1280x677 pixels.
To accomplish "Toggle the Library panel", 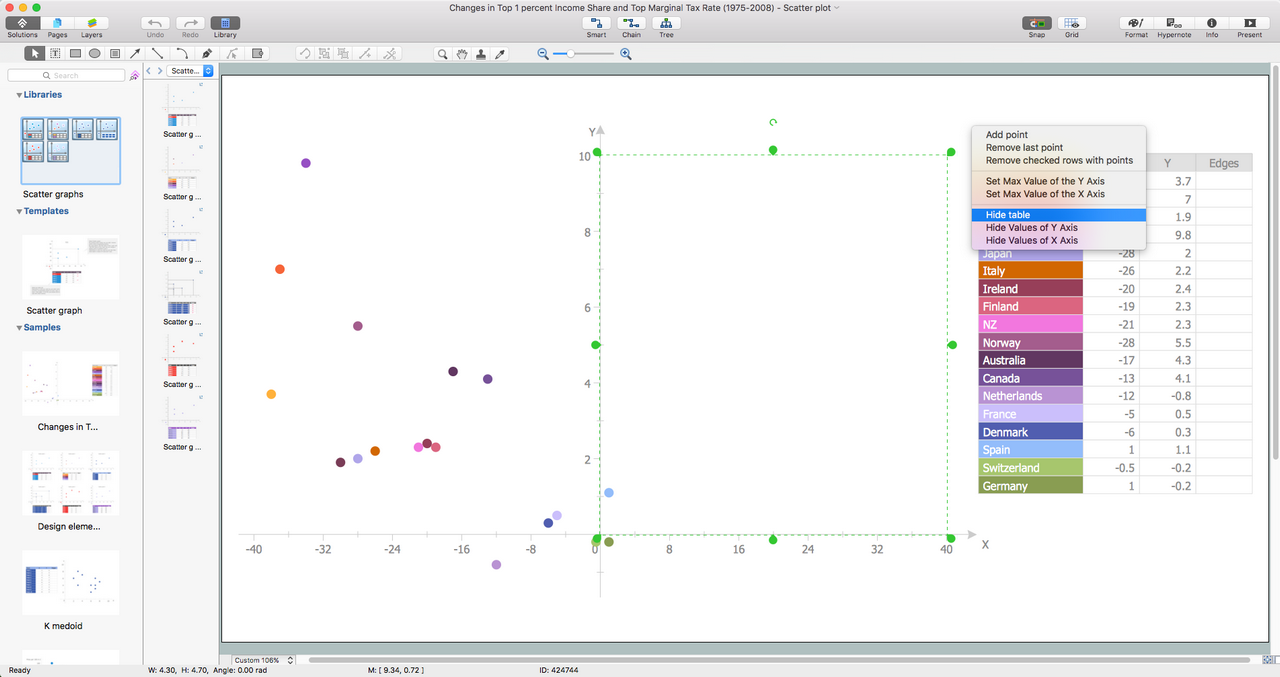I will point(225,23).
